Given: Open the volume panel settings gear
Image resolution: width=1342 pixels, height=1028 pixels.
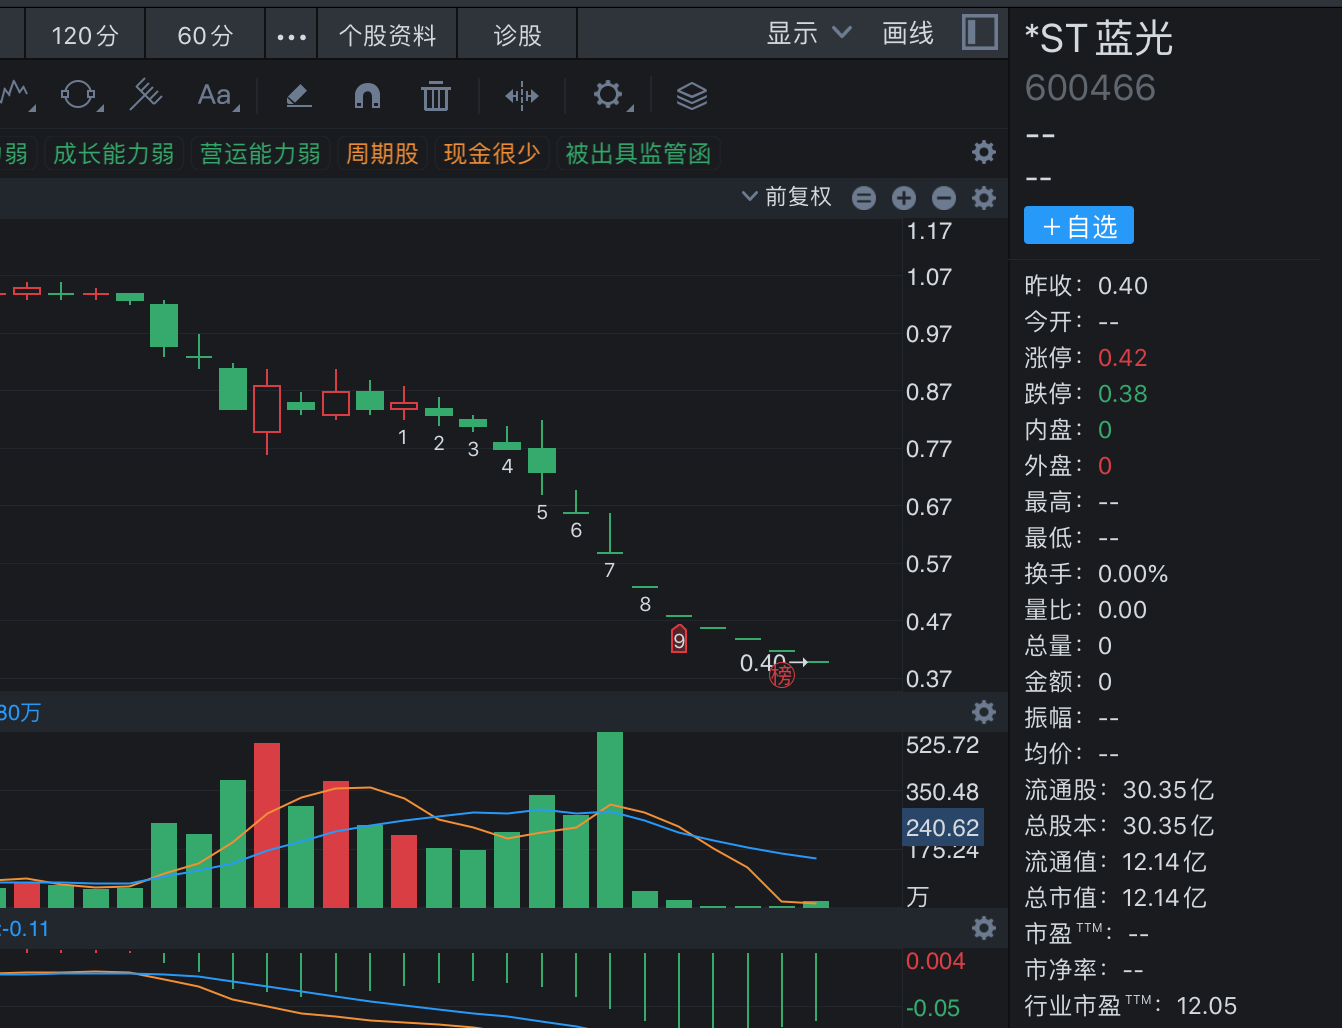Looking at the screenshot, I should tap(984, 712).
